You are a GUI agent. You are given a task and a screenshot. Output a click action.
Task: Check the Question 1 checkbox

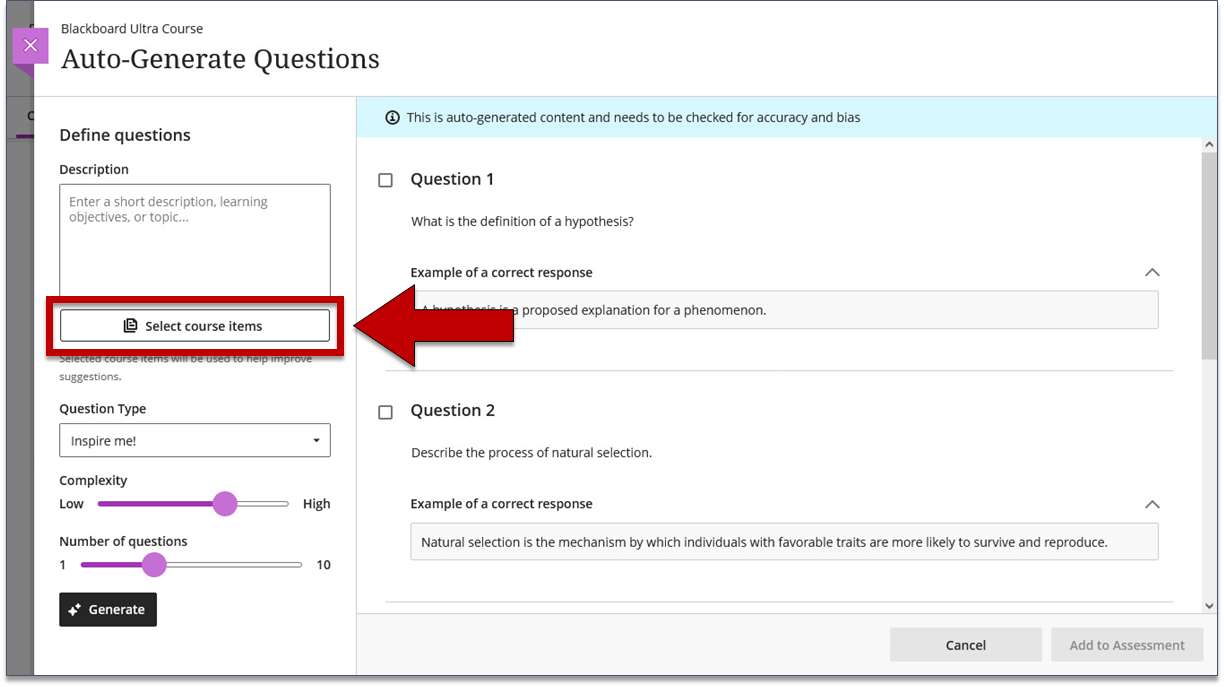(x=386, y=181)
